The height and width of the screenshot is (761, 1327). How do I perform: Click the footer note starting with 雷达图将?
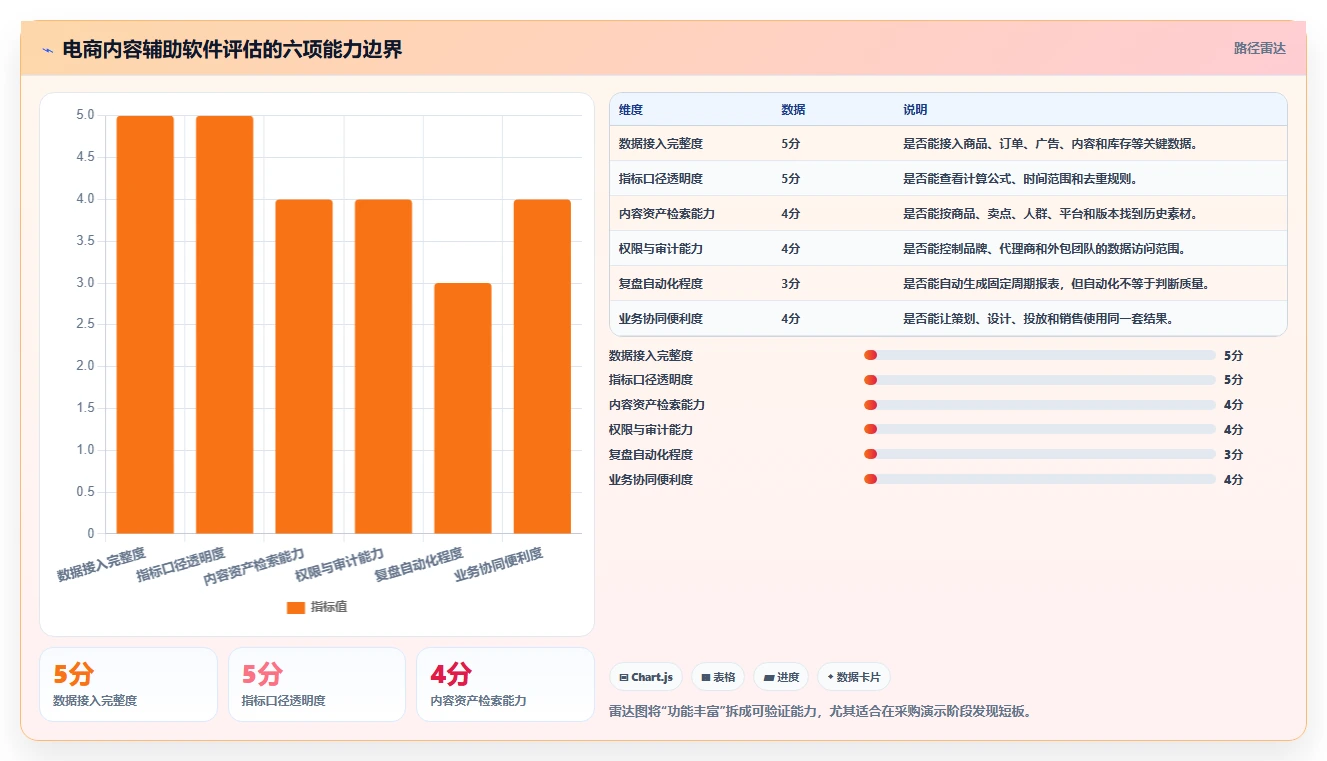point(820,712)
